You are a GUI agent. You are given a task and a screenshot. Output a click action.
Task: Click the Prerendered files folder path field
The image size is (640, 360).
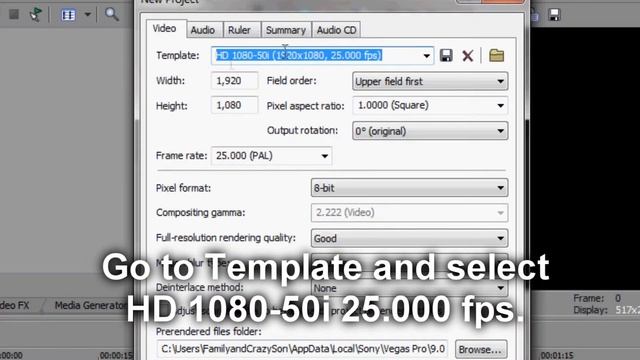tap(303, 349)
